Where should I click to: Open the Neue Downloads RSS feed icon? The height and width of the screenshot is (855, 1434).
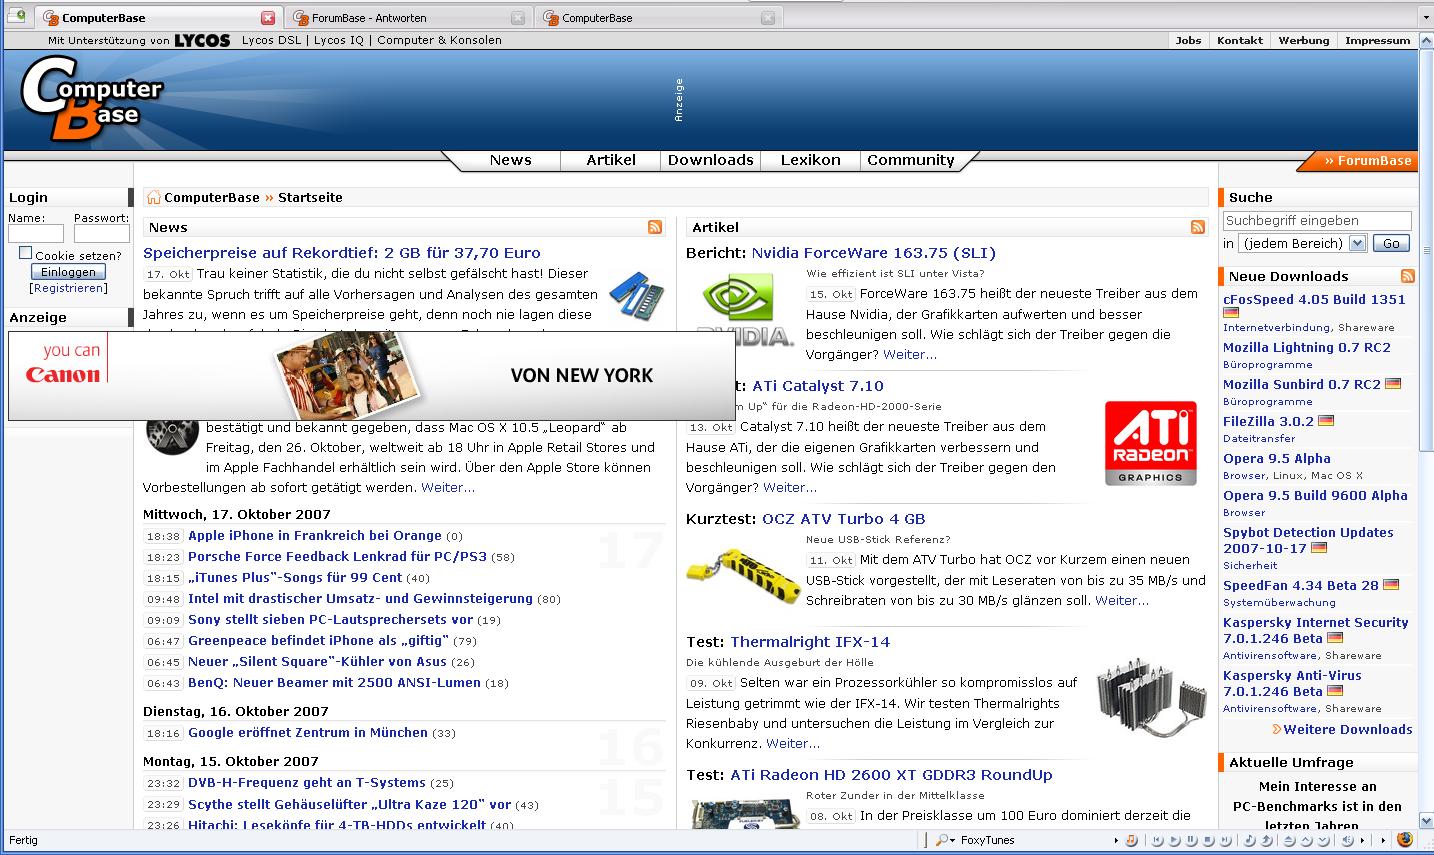point(1408,276)
